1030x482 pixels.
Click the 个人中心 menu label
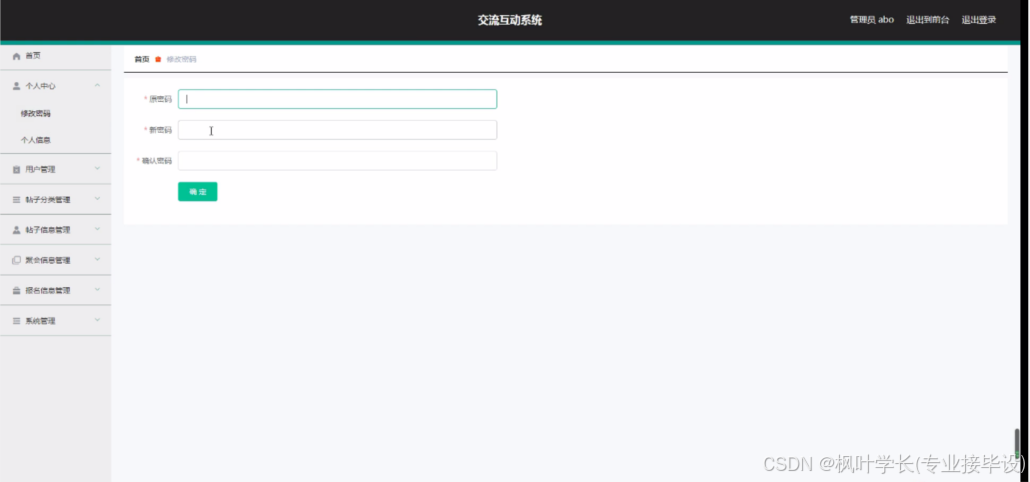click(40, 86)
